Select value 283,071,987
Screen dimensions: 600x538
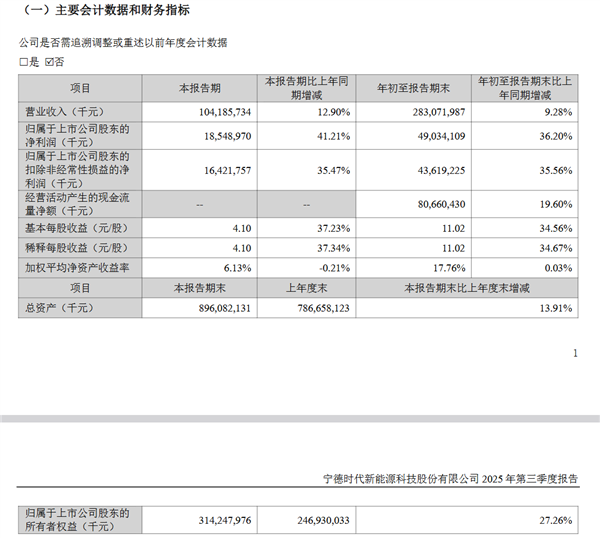point(439,112)
